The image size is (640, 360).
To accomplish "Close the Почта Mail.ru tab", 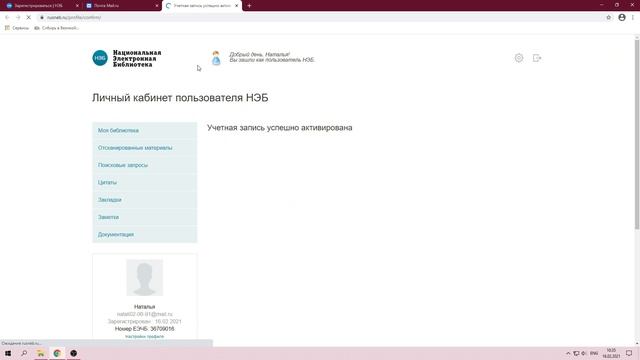I will click(157, 6).
